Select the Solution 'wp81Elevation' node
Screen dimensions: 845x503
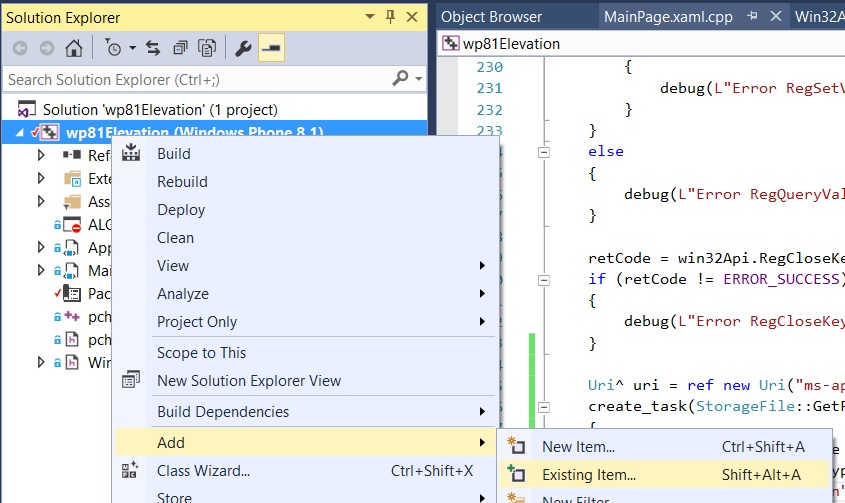point(161,110)
